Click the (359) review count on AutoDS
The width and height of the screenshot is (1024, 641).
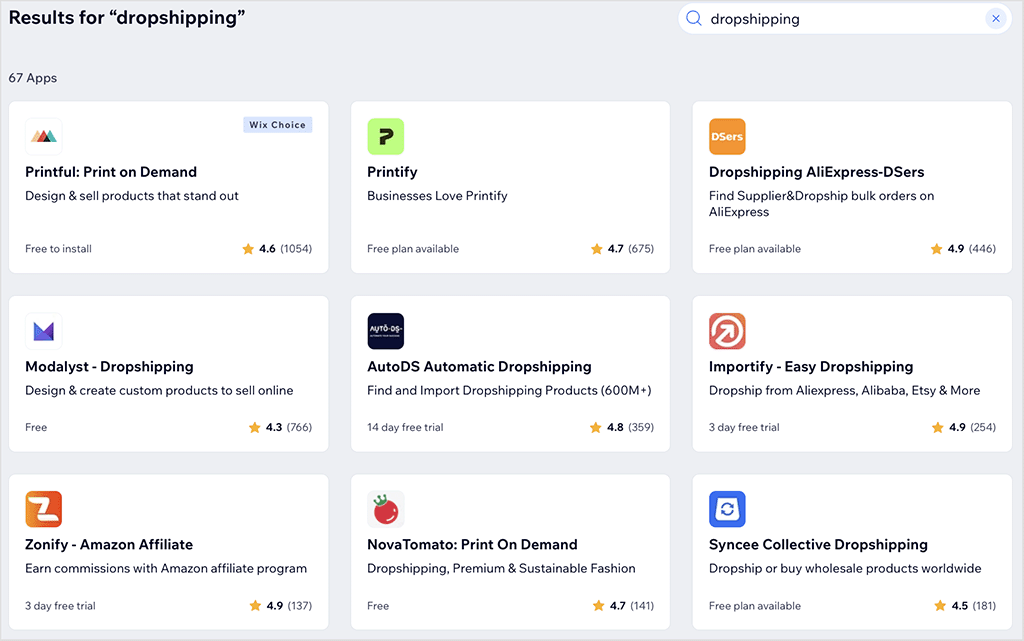point(641,428)
